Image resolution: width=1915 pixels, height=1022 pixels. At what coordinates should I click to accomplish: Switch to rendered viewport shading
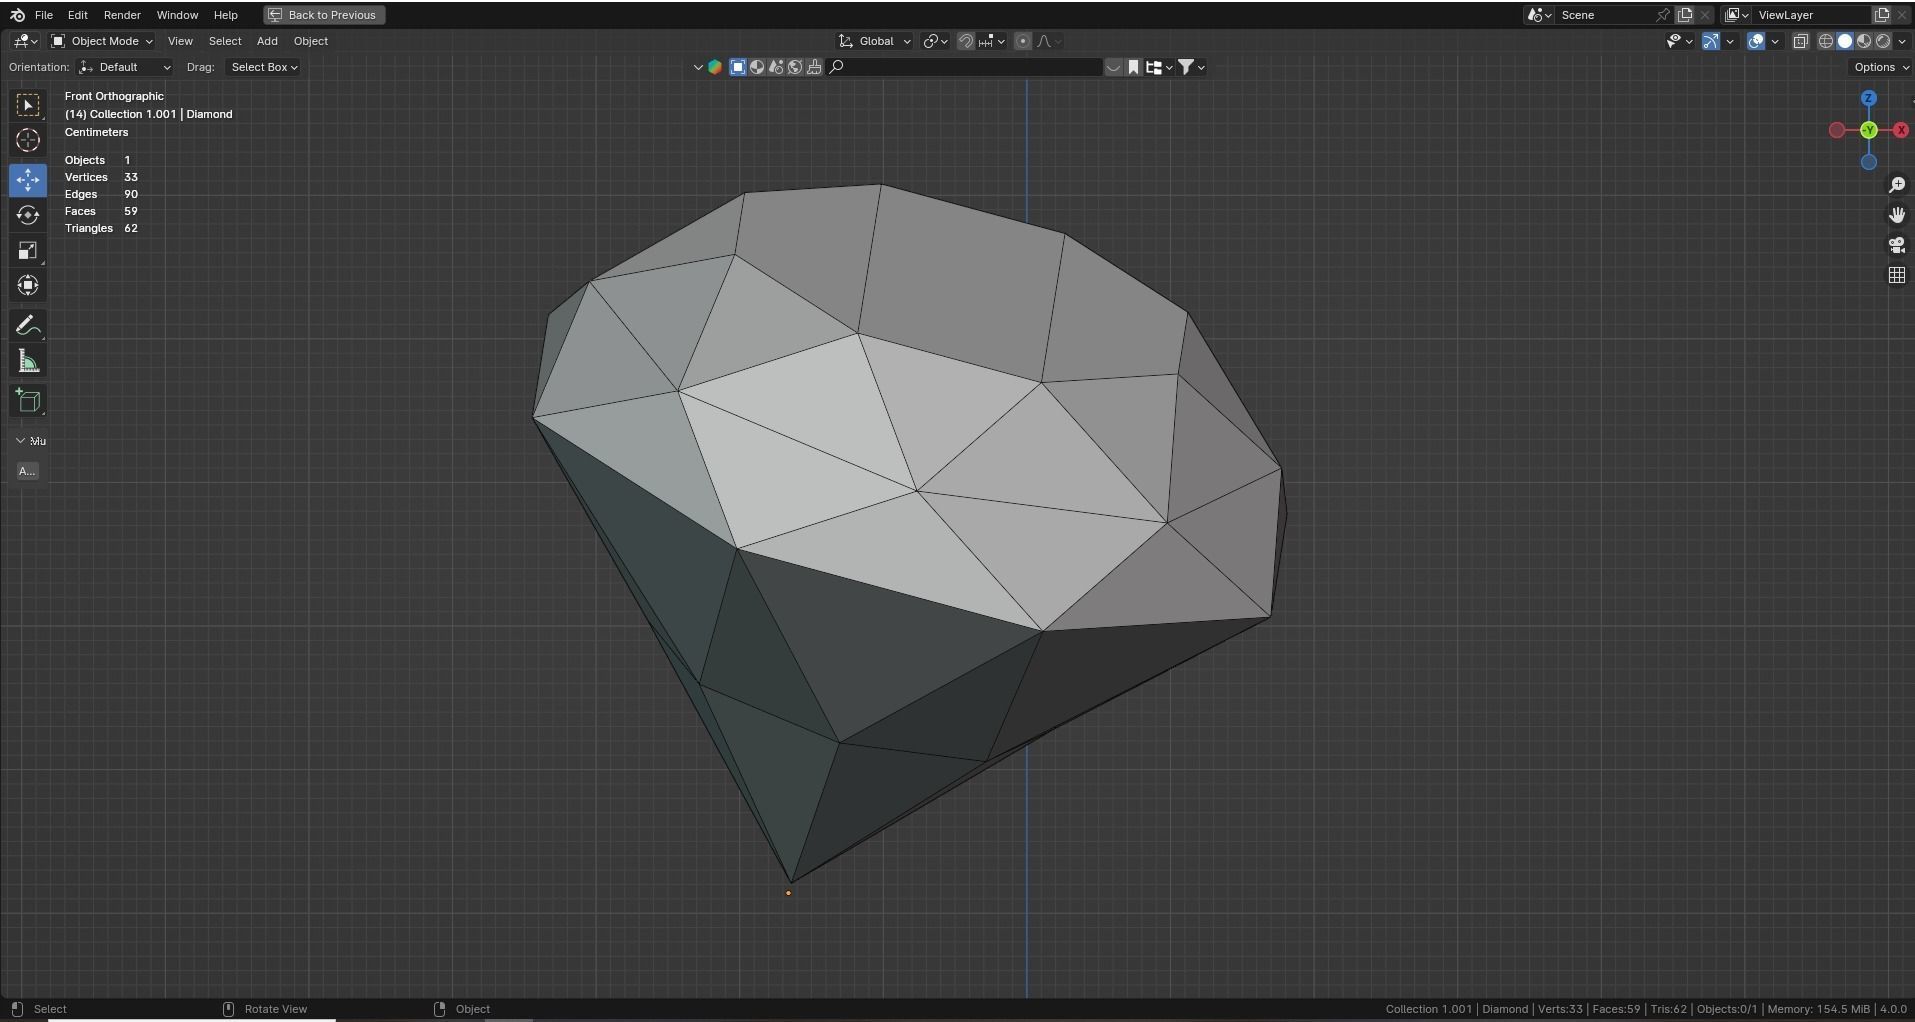[1883, 41]
